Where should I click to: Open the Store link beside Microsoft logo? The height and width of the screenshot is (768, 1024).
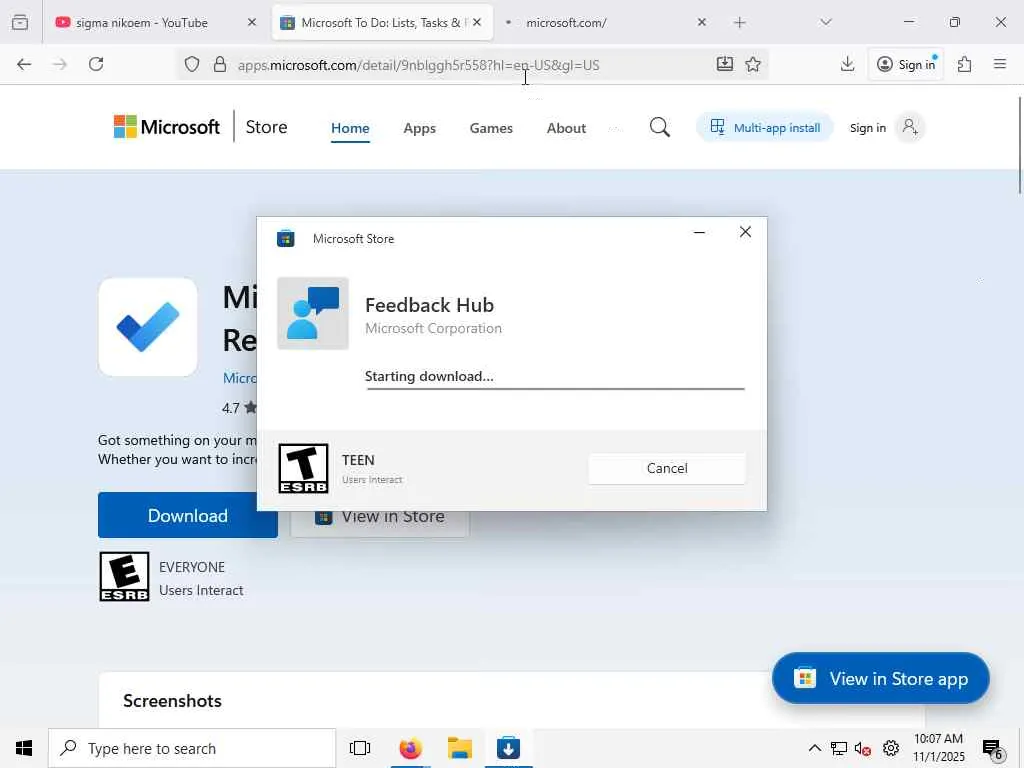tap(266, 127)
